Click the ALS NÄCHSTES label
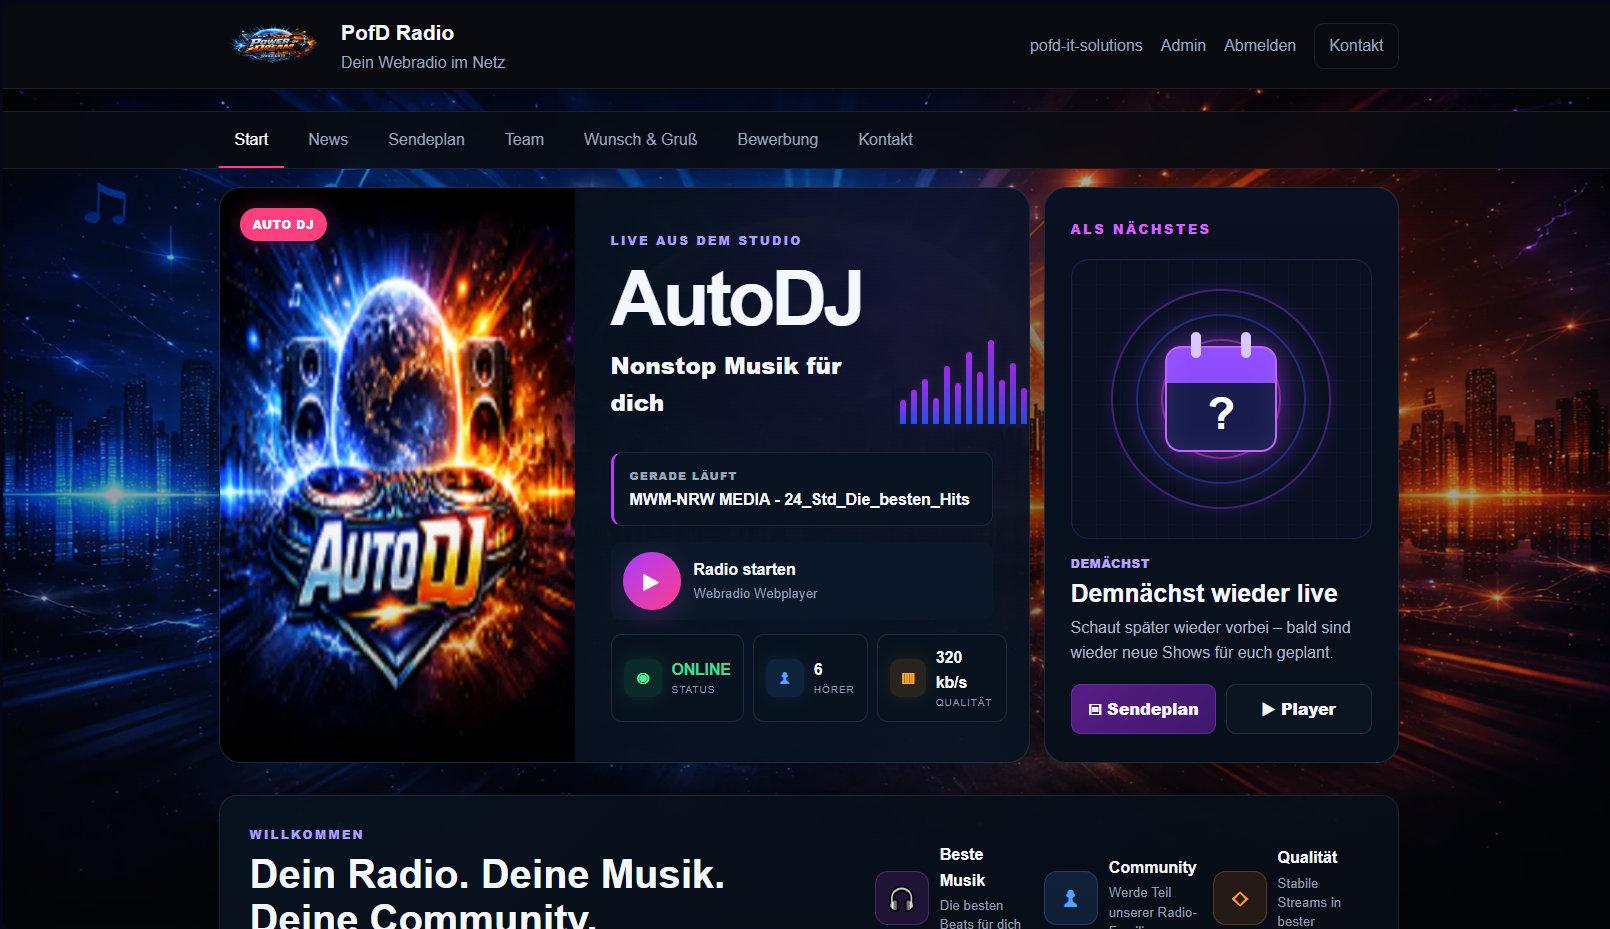This screenshot has width=1610, height=929. coord(1140,229)
